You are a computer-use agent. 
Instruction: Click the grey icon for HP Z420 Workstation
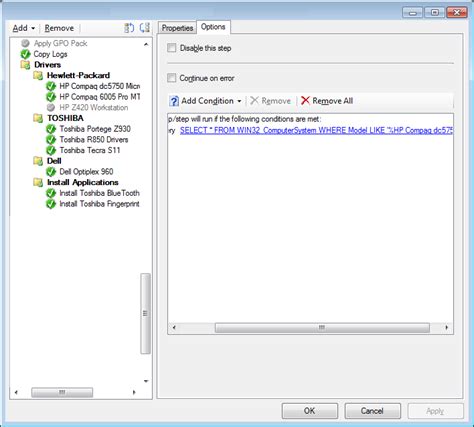tap(51, 108)
